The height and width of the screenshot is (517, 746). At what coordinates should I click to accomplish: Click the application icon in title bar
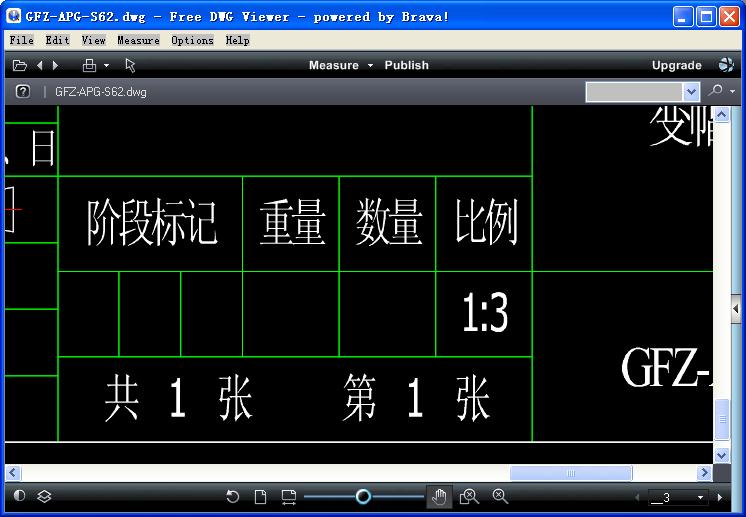pos(13,16)
